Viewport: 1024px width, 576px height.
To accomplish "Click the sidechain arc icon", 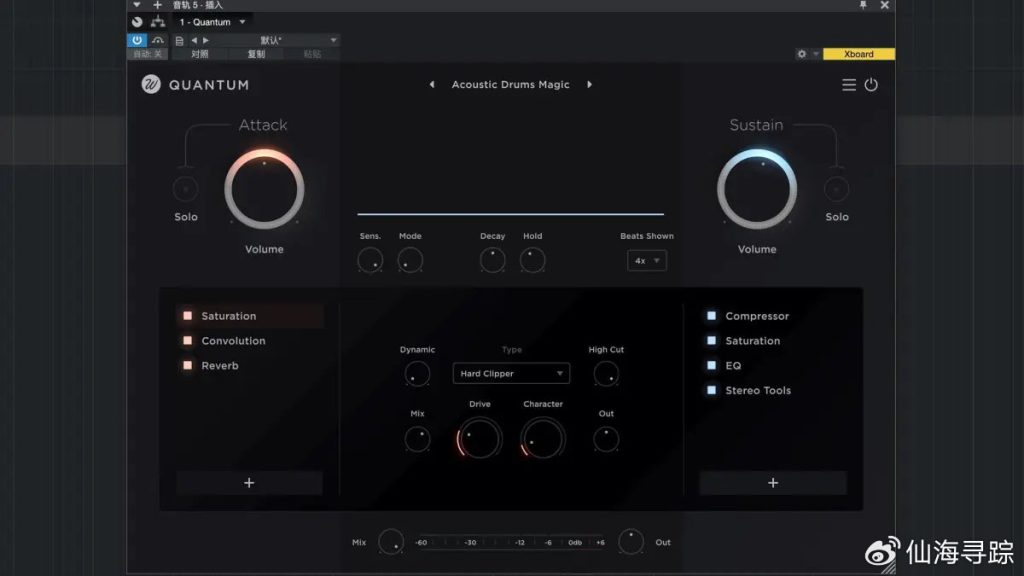I will click(x=157, y=40).
